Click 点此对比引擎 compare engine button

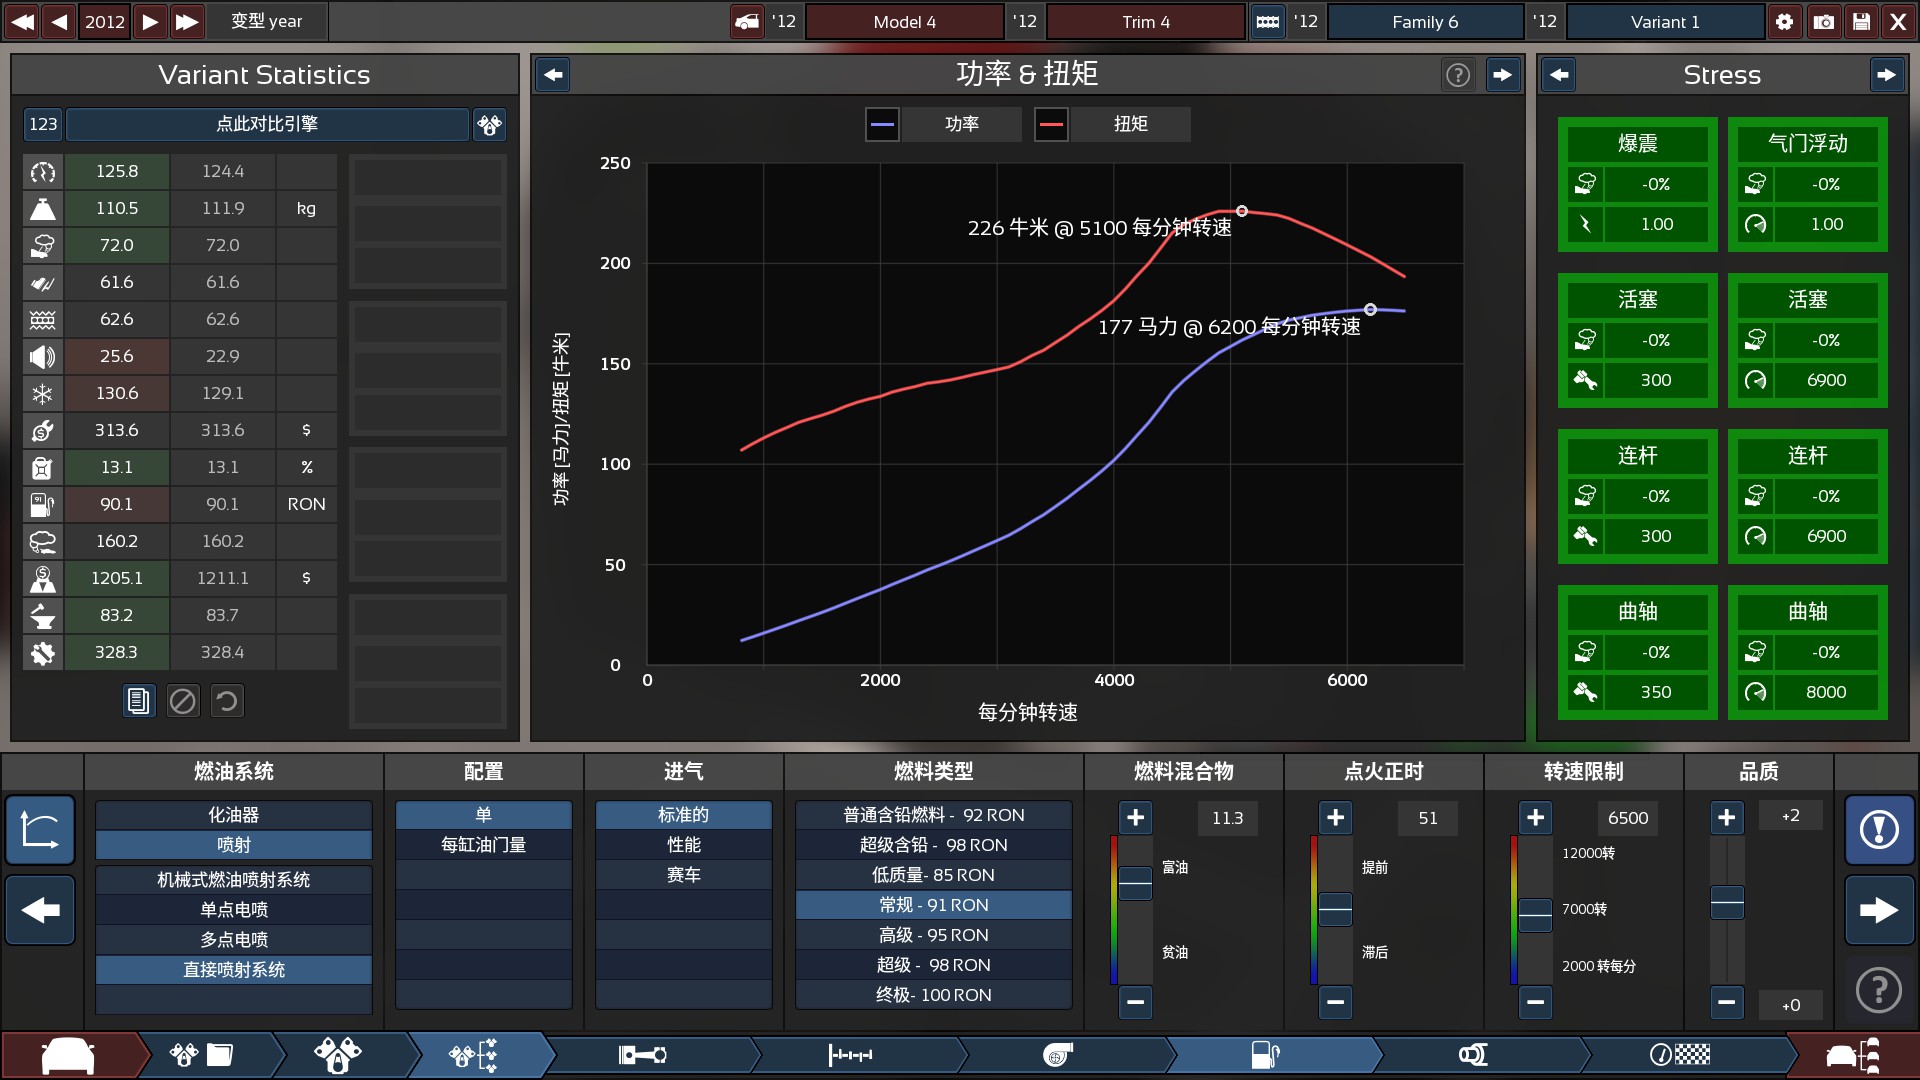(x=267, y=124)
